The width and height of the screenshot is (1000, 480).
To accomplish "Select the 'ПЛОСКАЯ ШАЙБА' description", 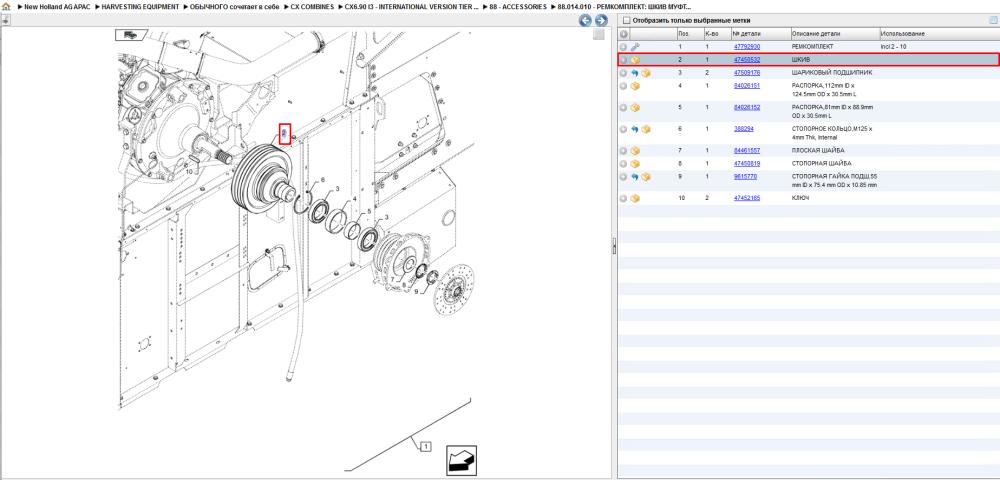I will tap(818, 151).
